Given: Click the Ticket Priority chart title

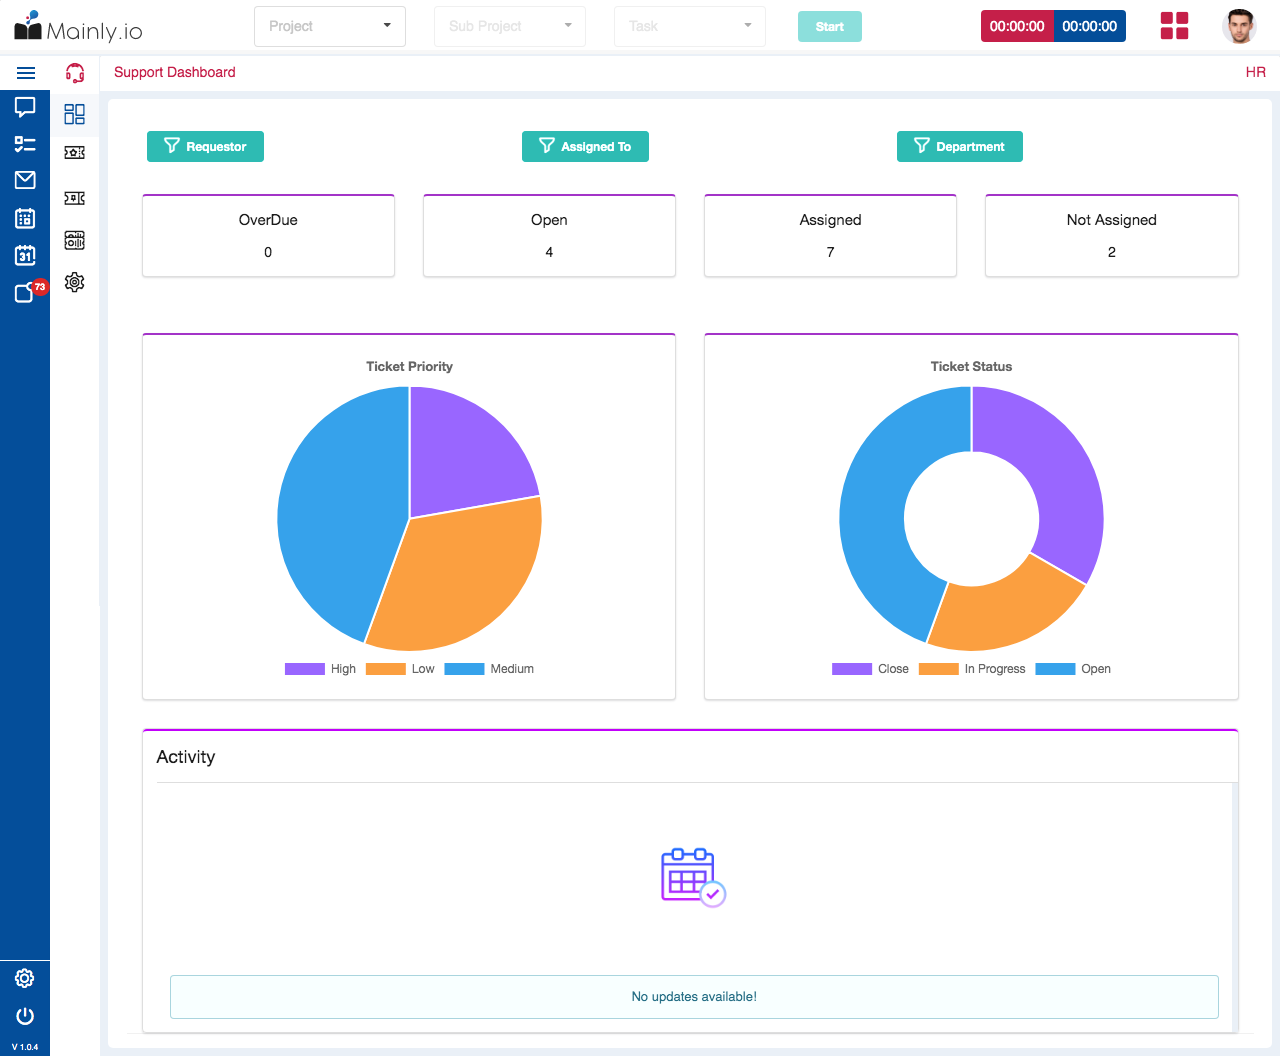Looking at the screenshot, I should (x=409, y=366).
